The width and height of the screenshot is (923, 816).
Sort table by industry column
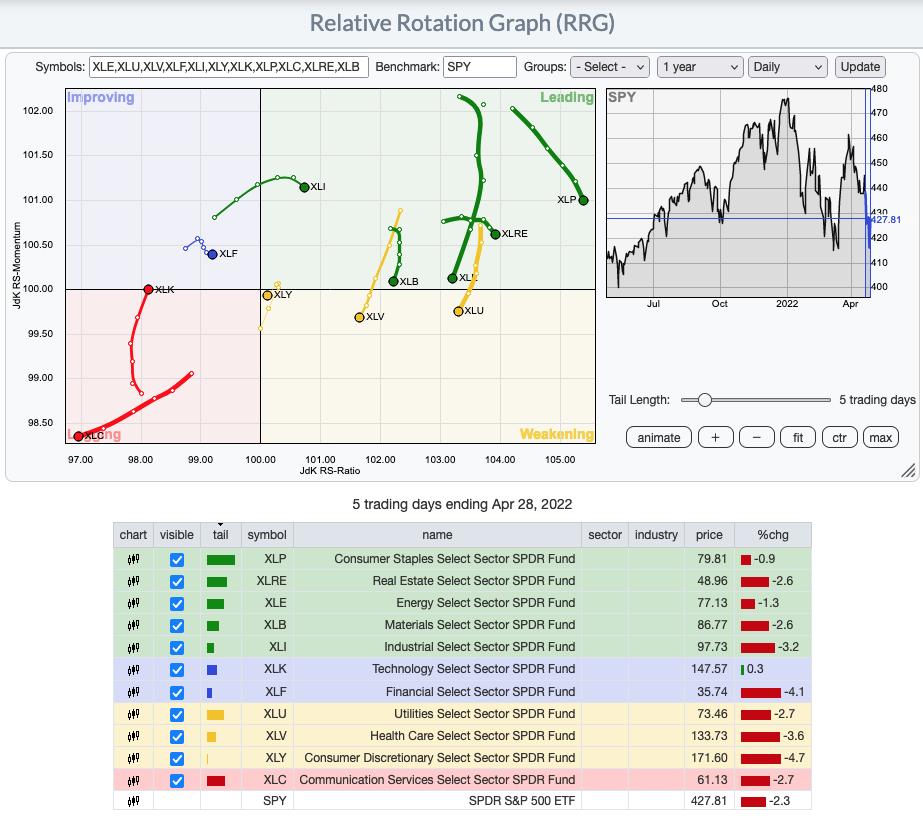click(656, 535)
